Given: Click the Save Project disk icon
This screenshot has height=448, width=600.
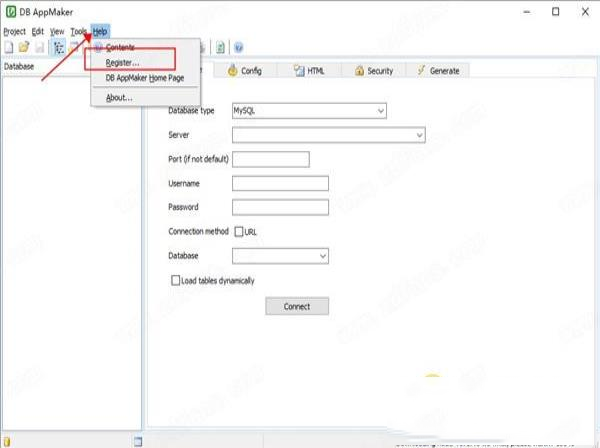Looking at the screenshot, I should [39, 47].
